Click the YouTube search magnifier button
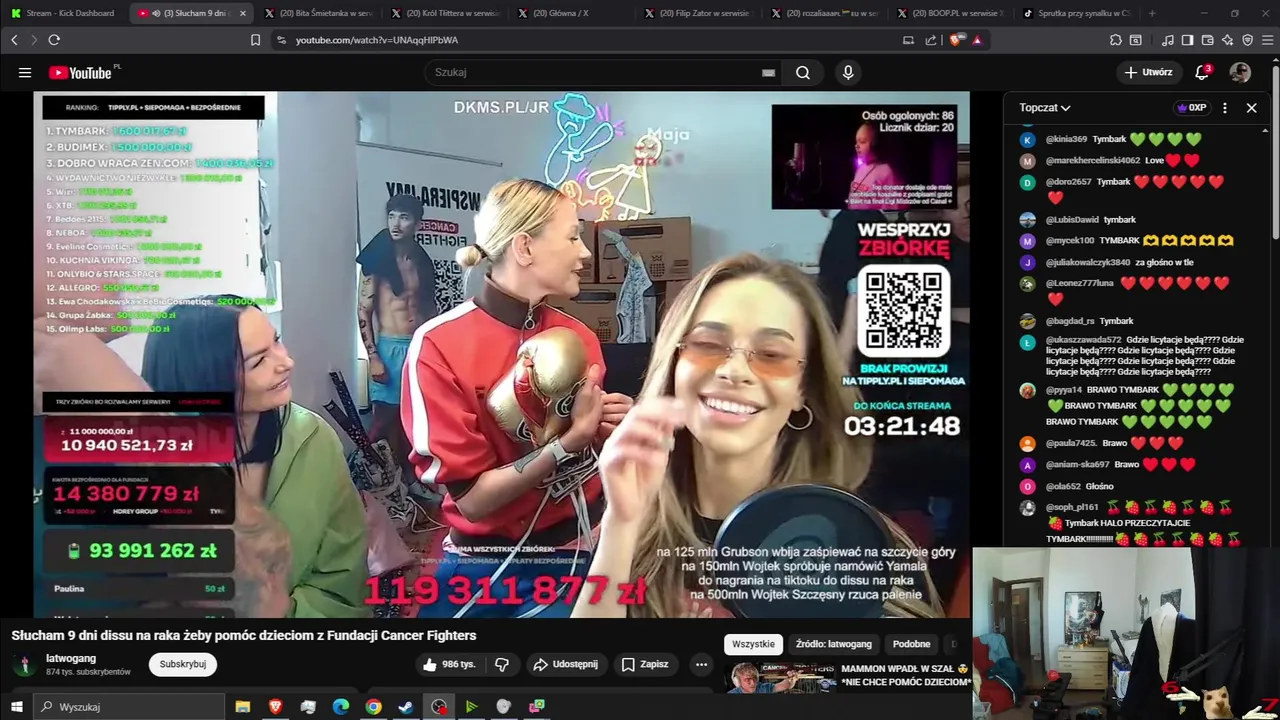The image size is (1280, 720). 802,72
